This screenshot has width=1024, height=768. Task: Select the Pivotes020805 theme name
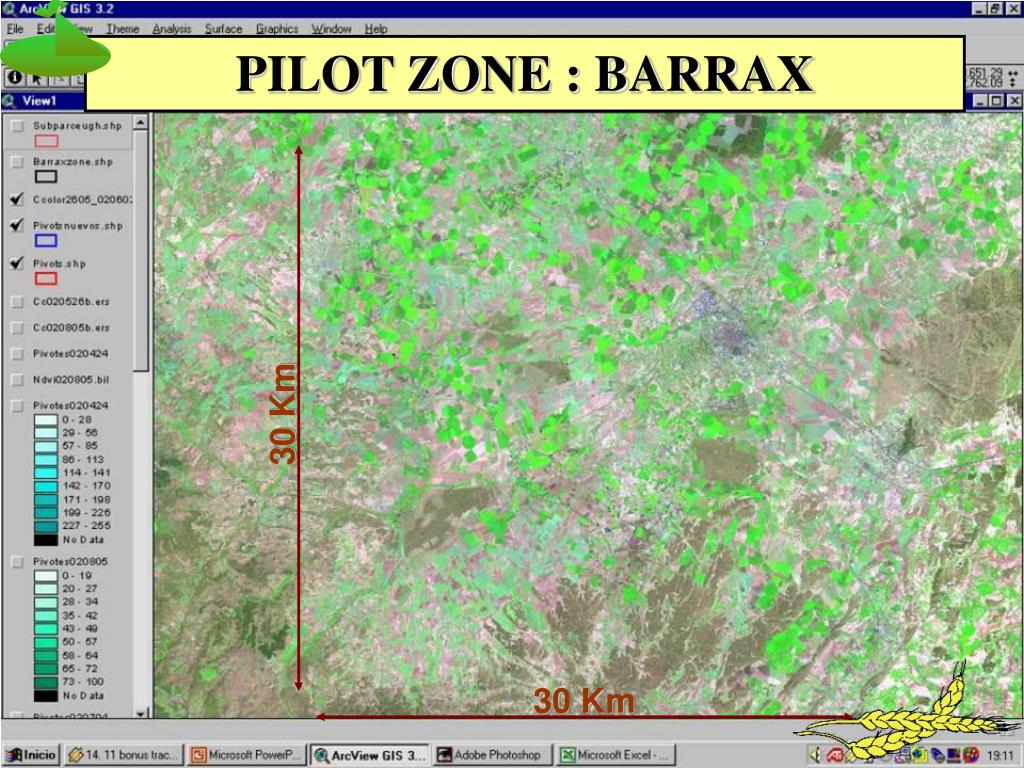71,562
